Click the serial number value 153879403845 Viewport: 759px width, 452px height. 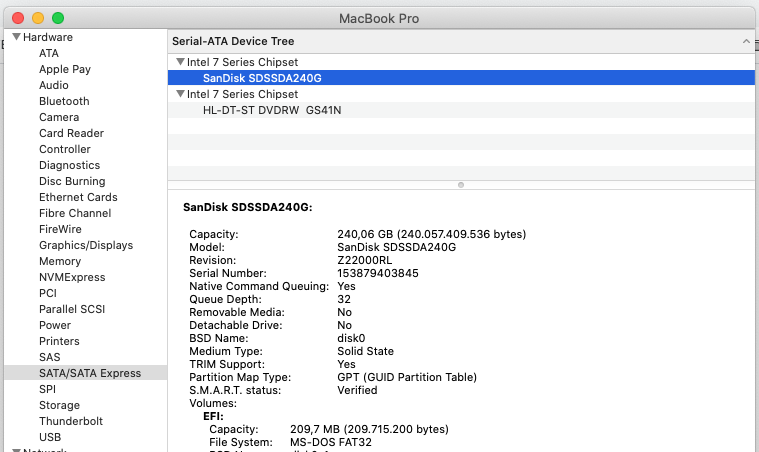[378, 273]
